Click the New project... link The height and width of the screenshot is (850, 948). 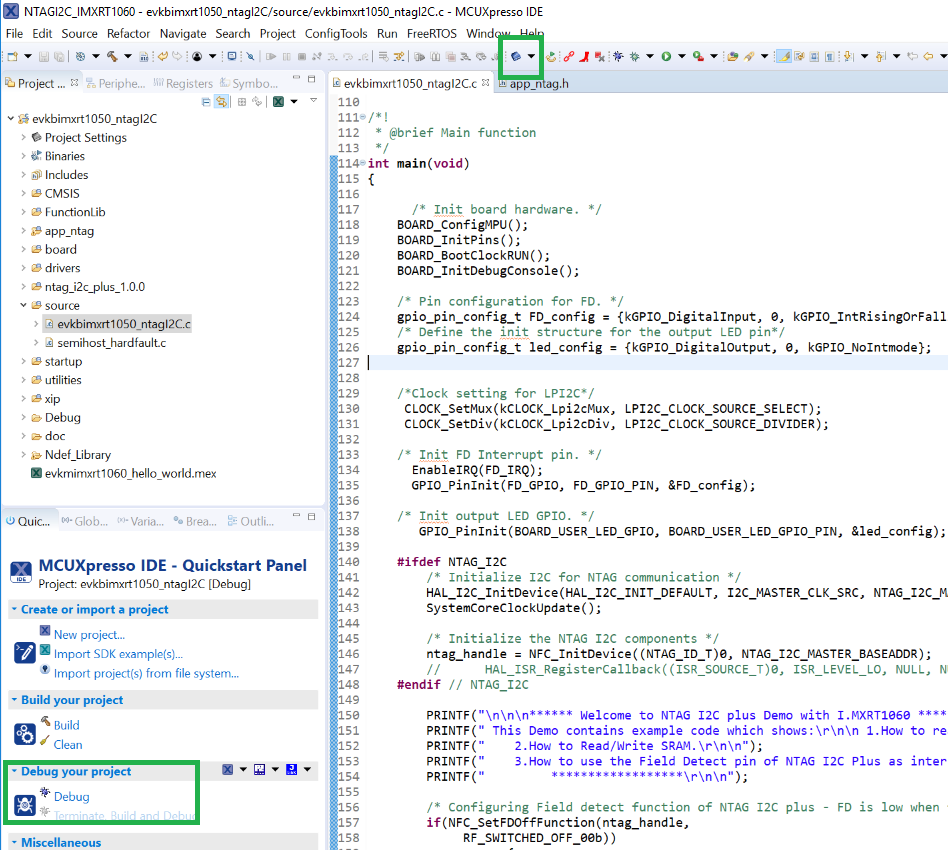(x=89, y=635)
